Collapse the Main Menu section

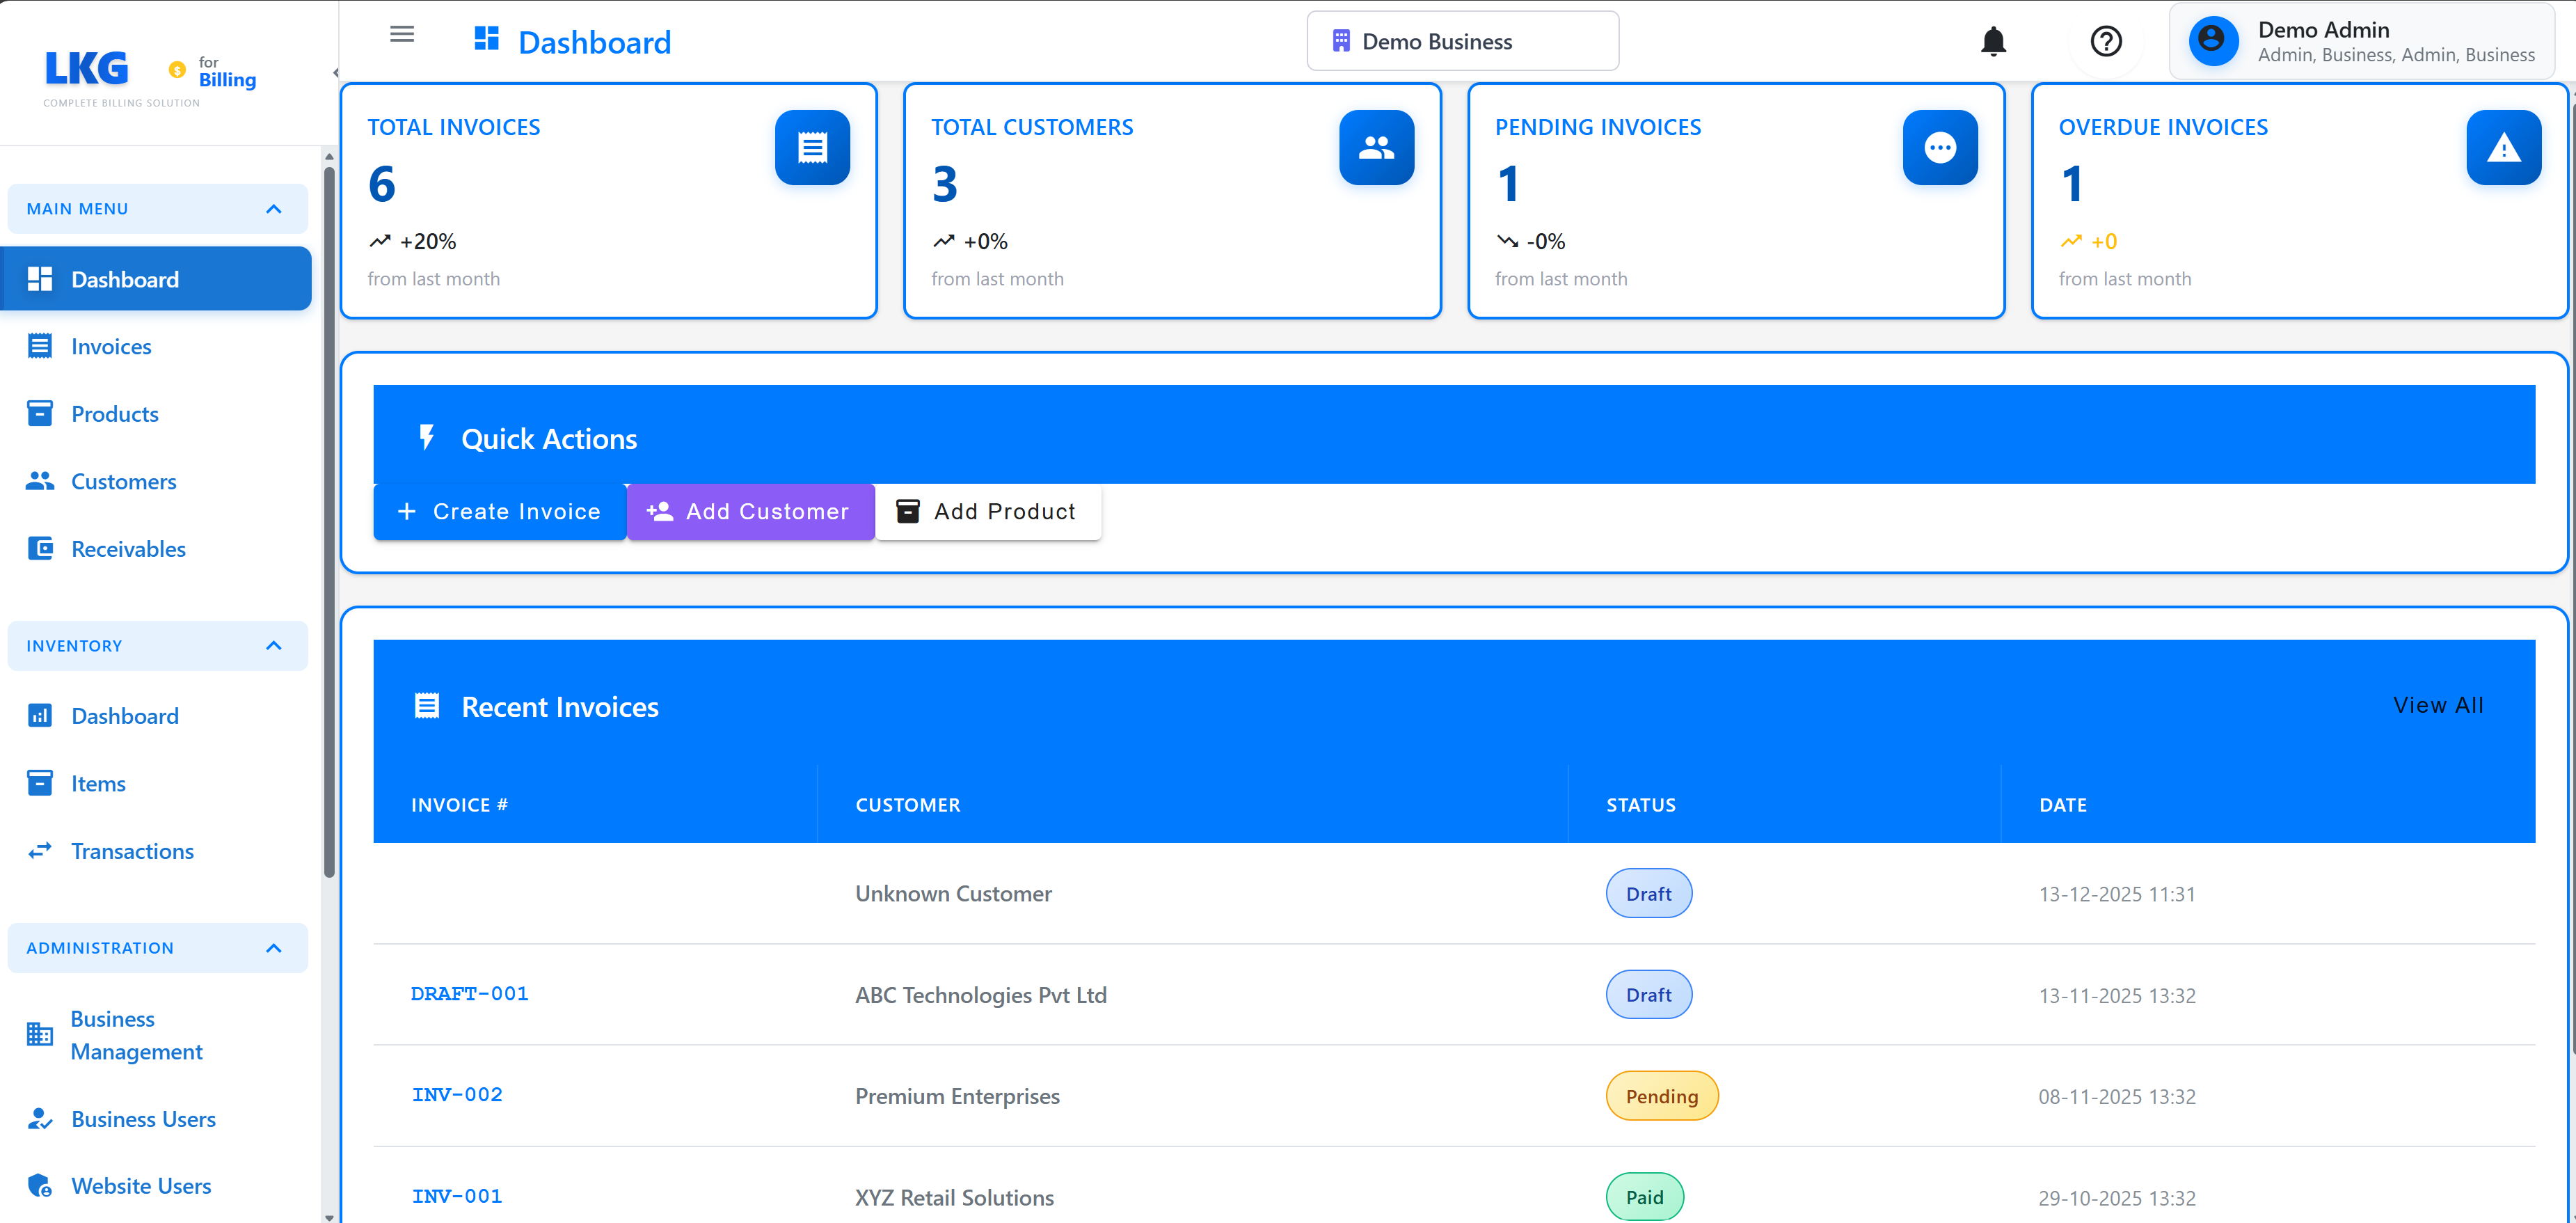click(x=274, y=209)
